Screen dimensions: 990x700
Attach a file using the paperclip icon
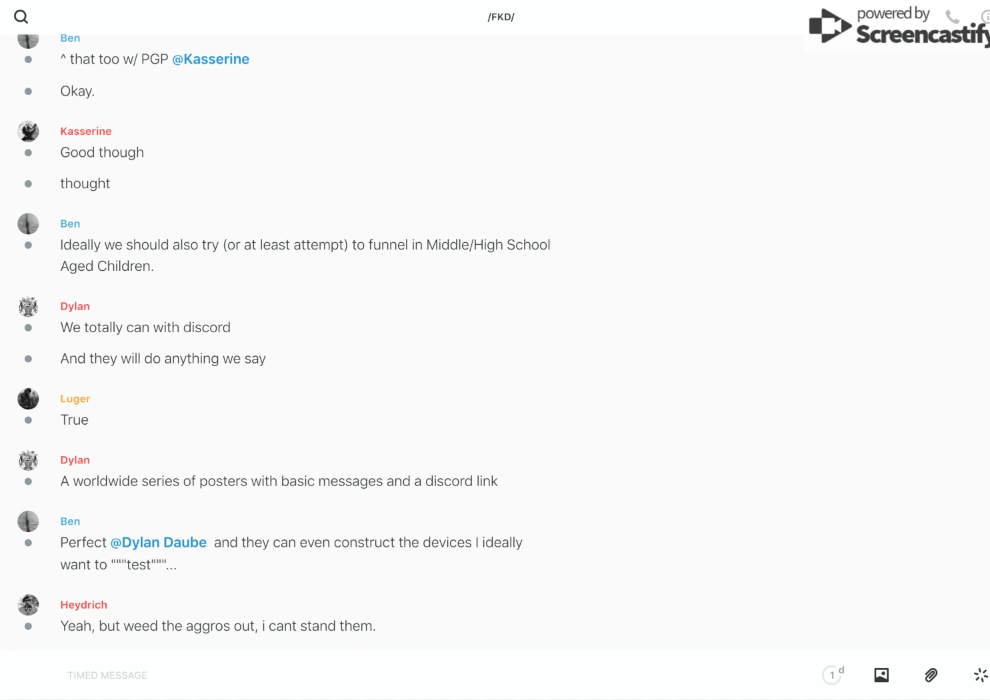(931, 675)
